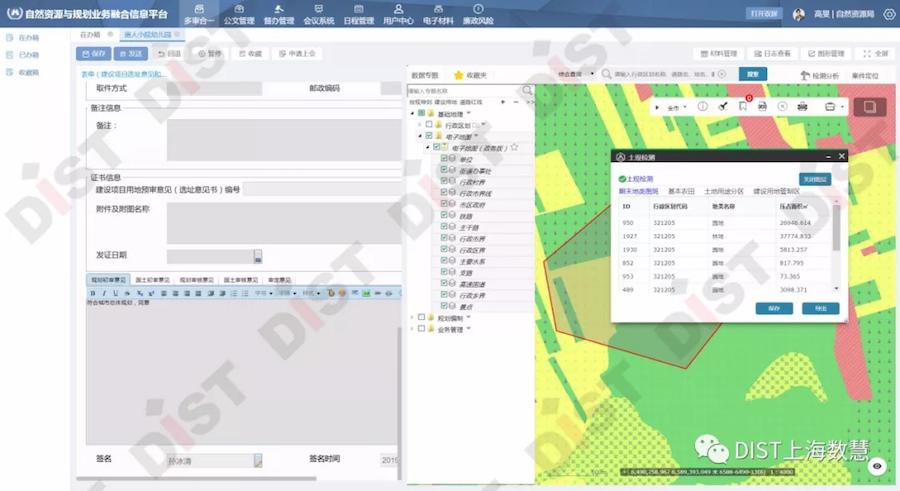
Task: Select the measure/brush tool on map toolbar
Action: [x=723, y=107]
